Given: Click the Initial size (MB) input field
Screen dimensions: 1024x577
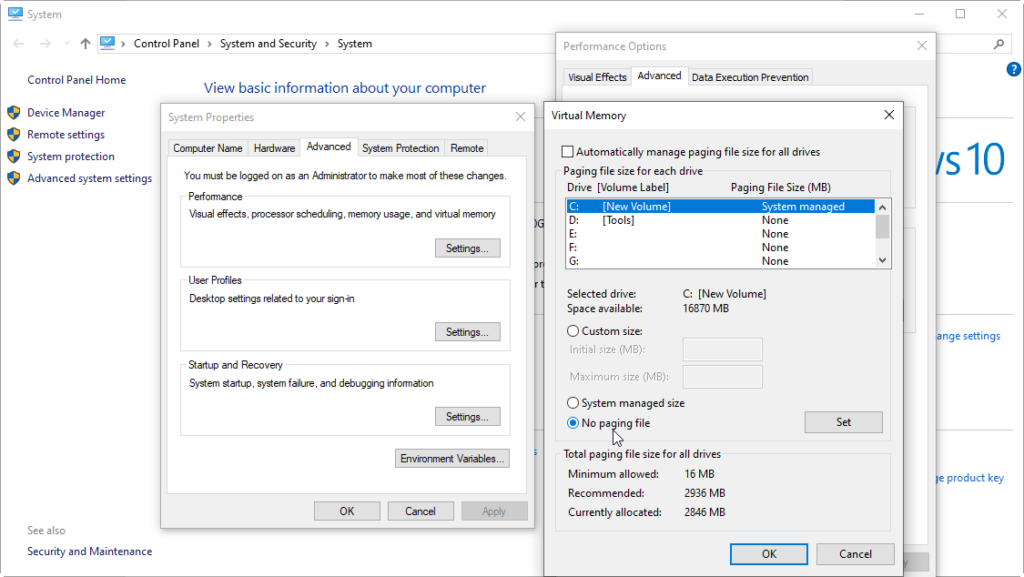Looking at the screenshot, I should tap(722, 349).
